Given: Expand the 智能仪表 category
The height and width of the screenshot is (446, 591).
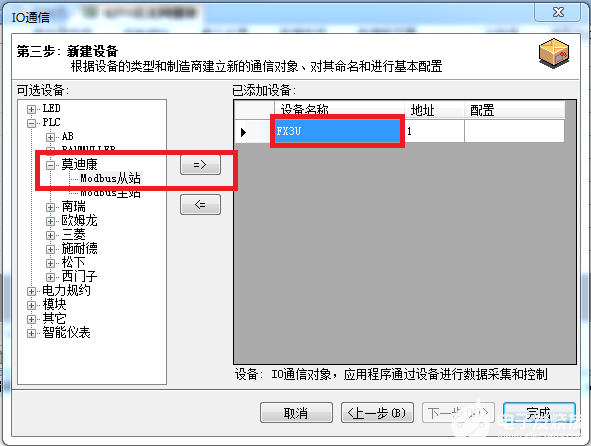Looking at the screenshot, I should [31, 333].
